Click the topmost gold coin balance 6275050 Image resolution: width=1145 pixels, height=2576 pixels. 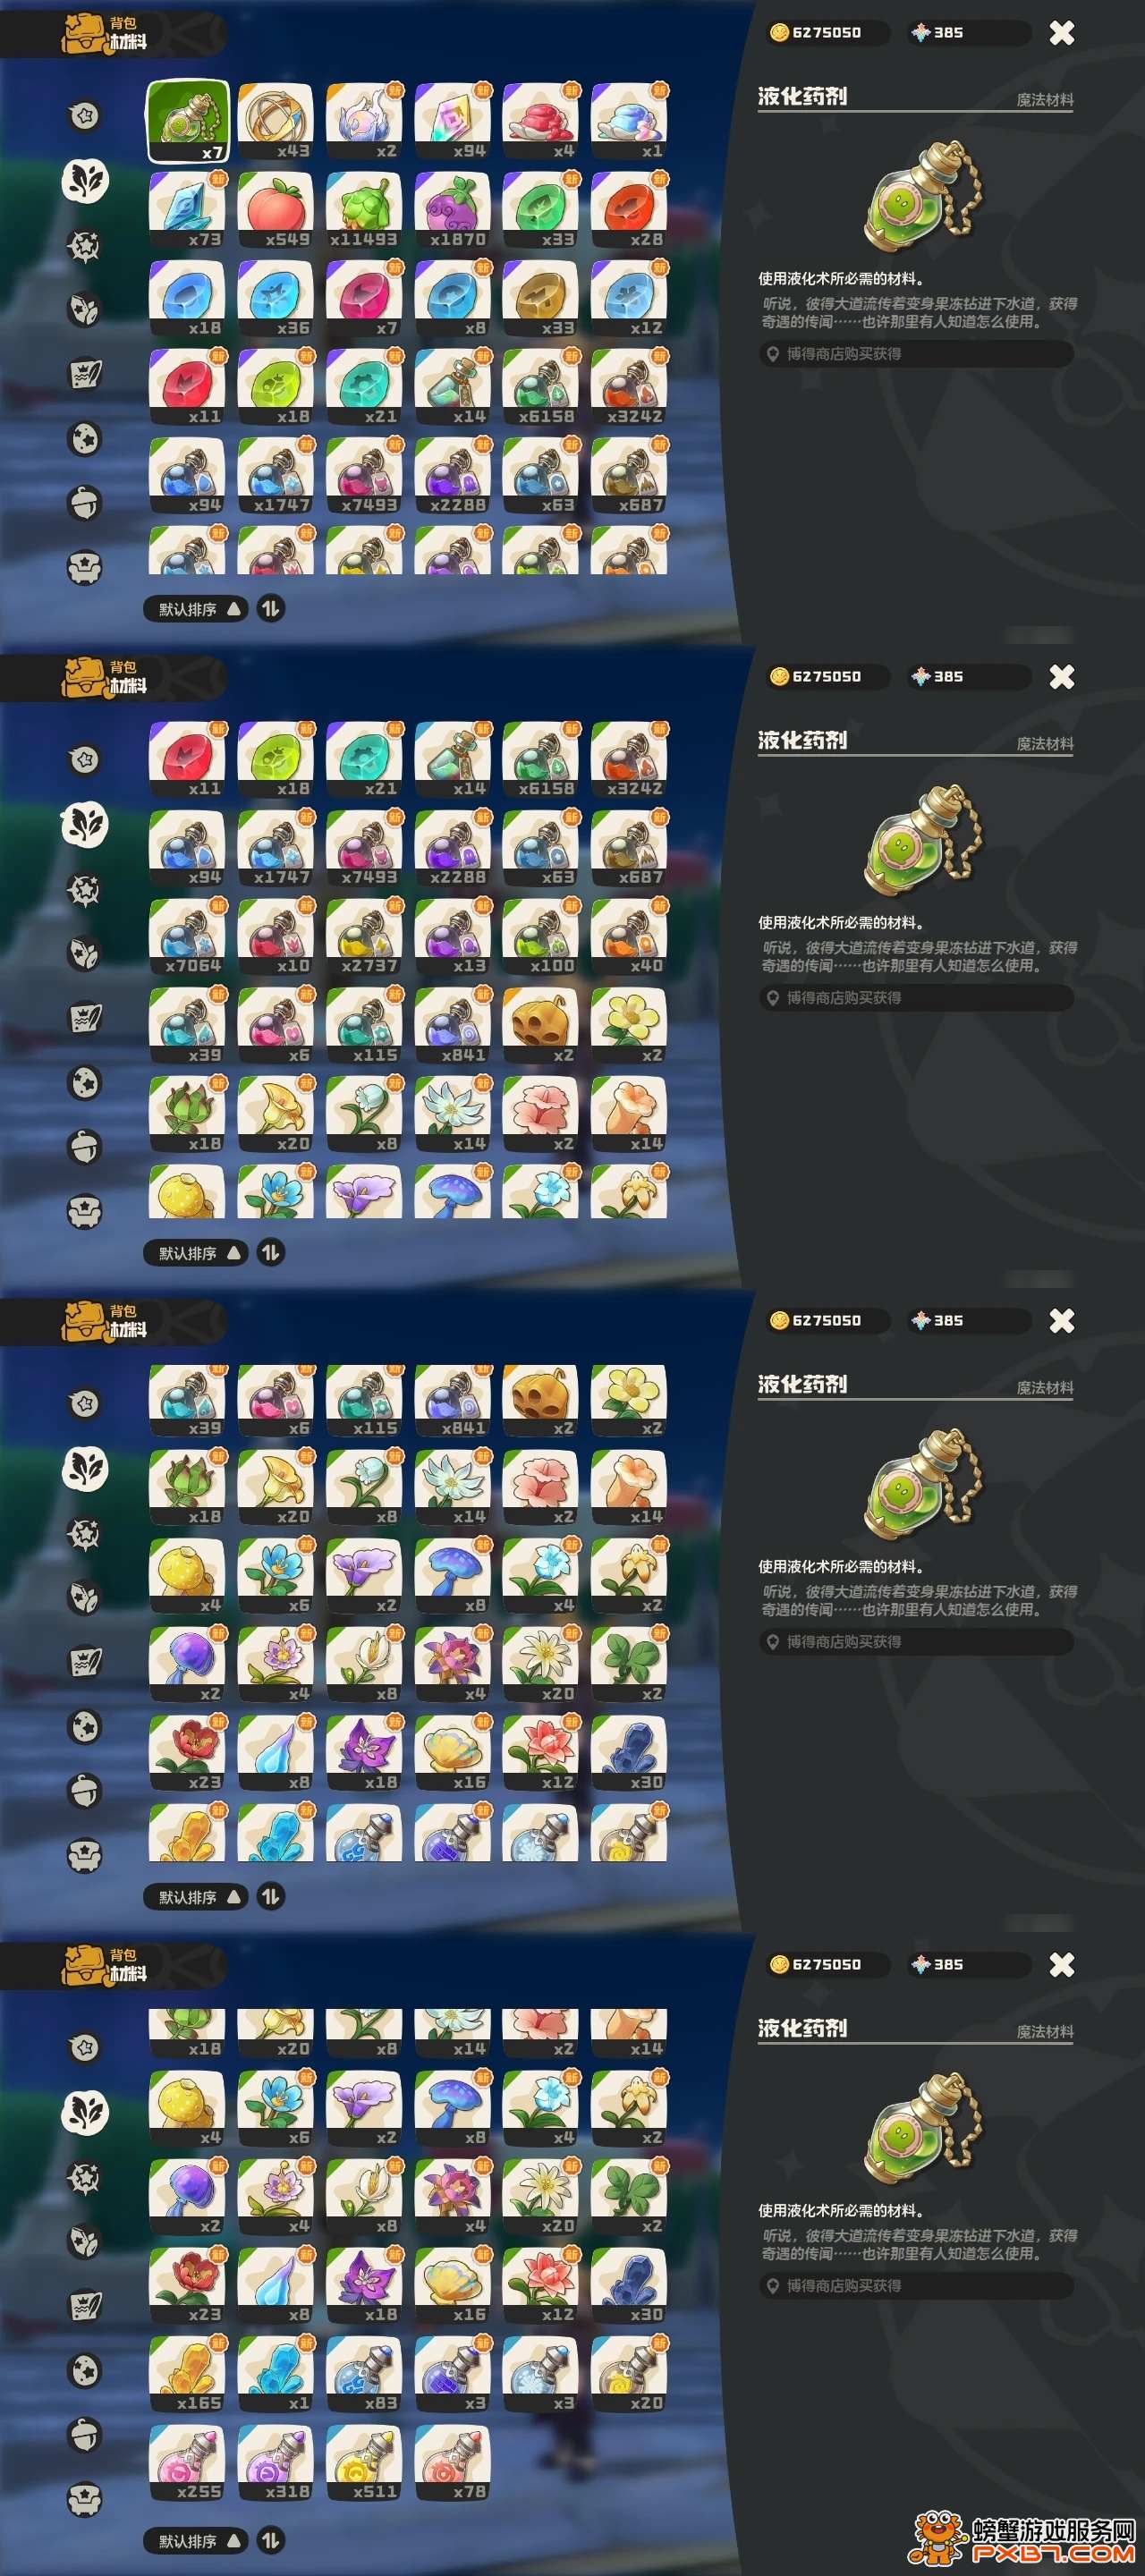point(826,33)
